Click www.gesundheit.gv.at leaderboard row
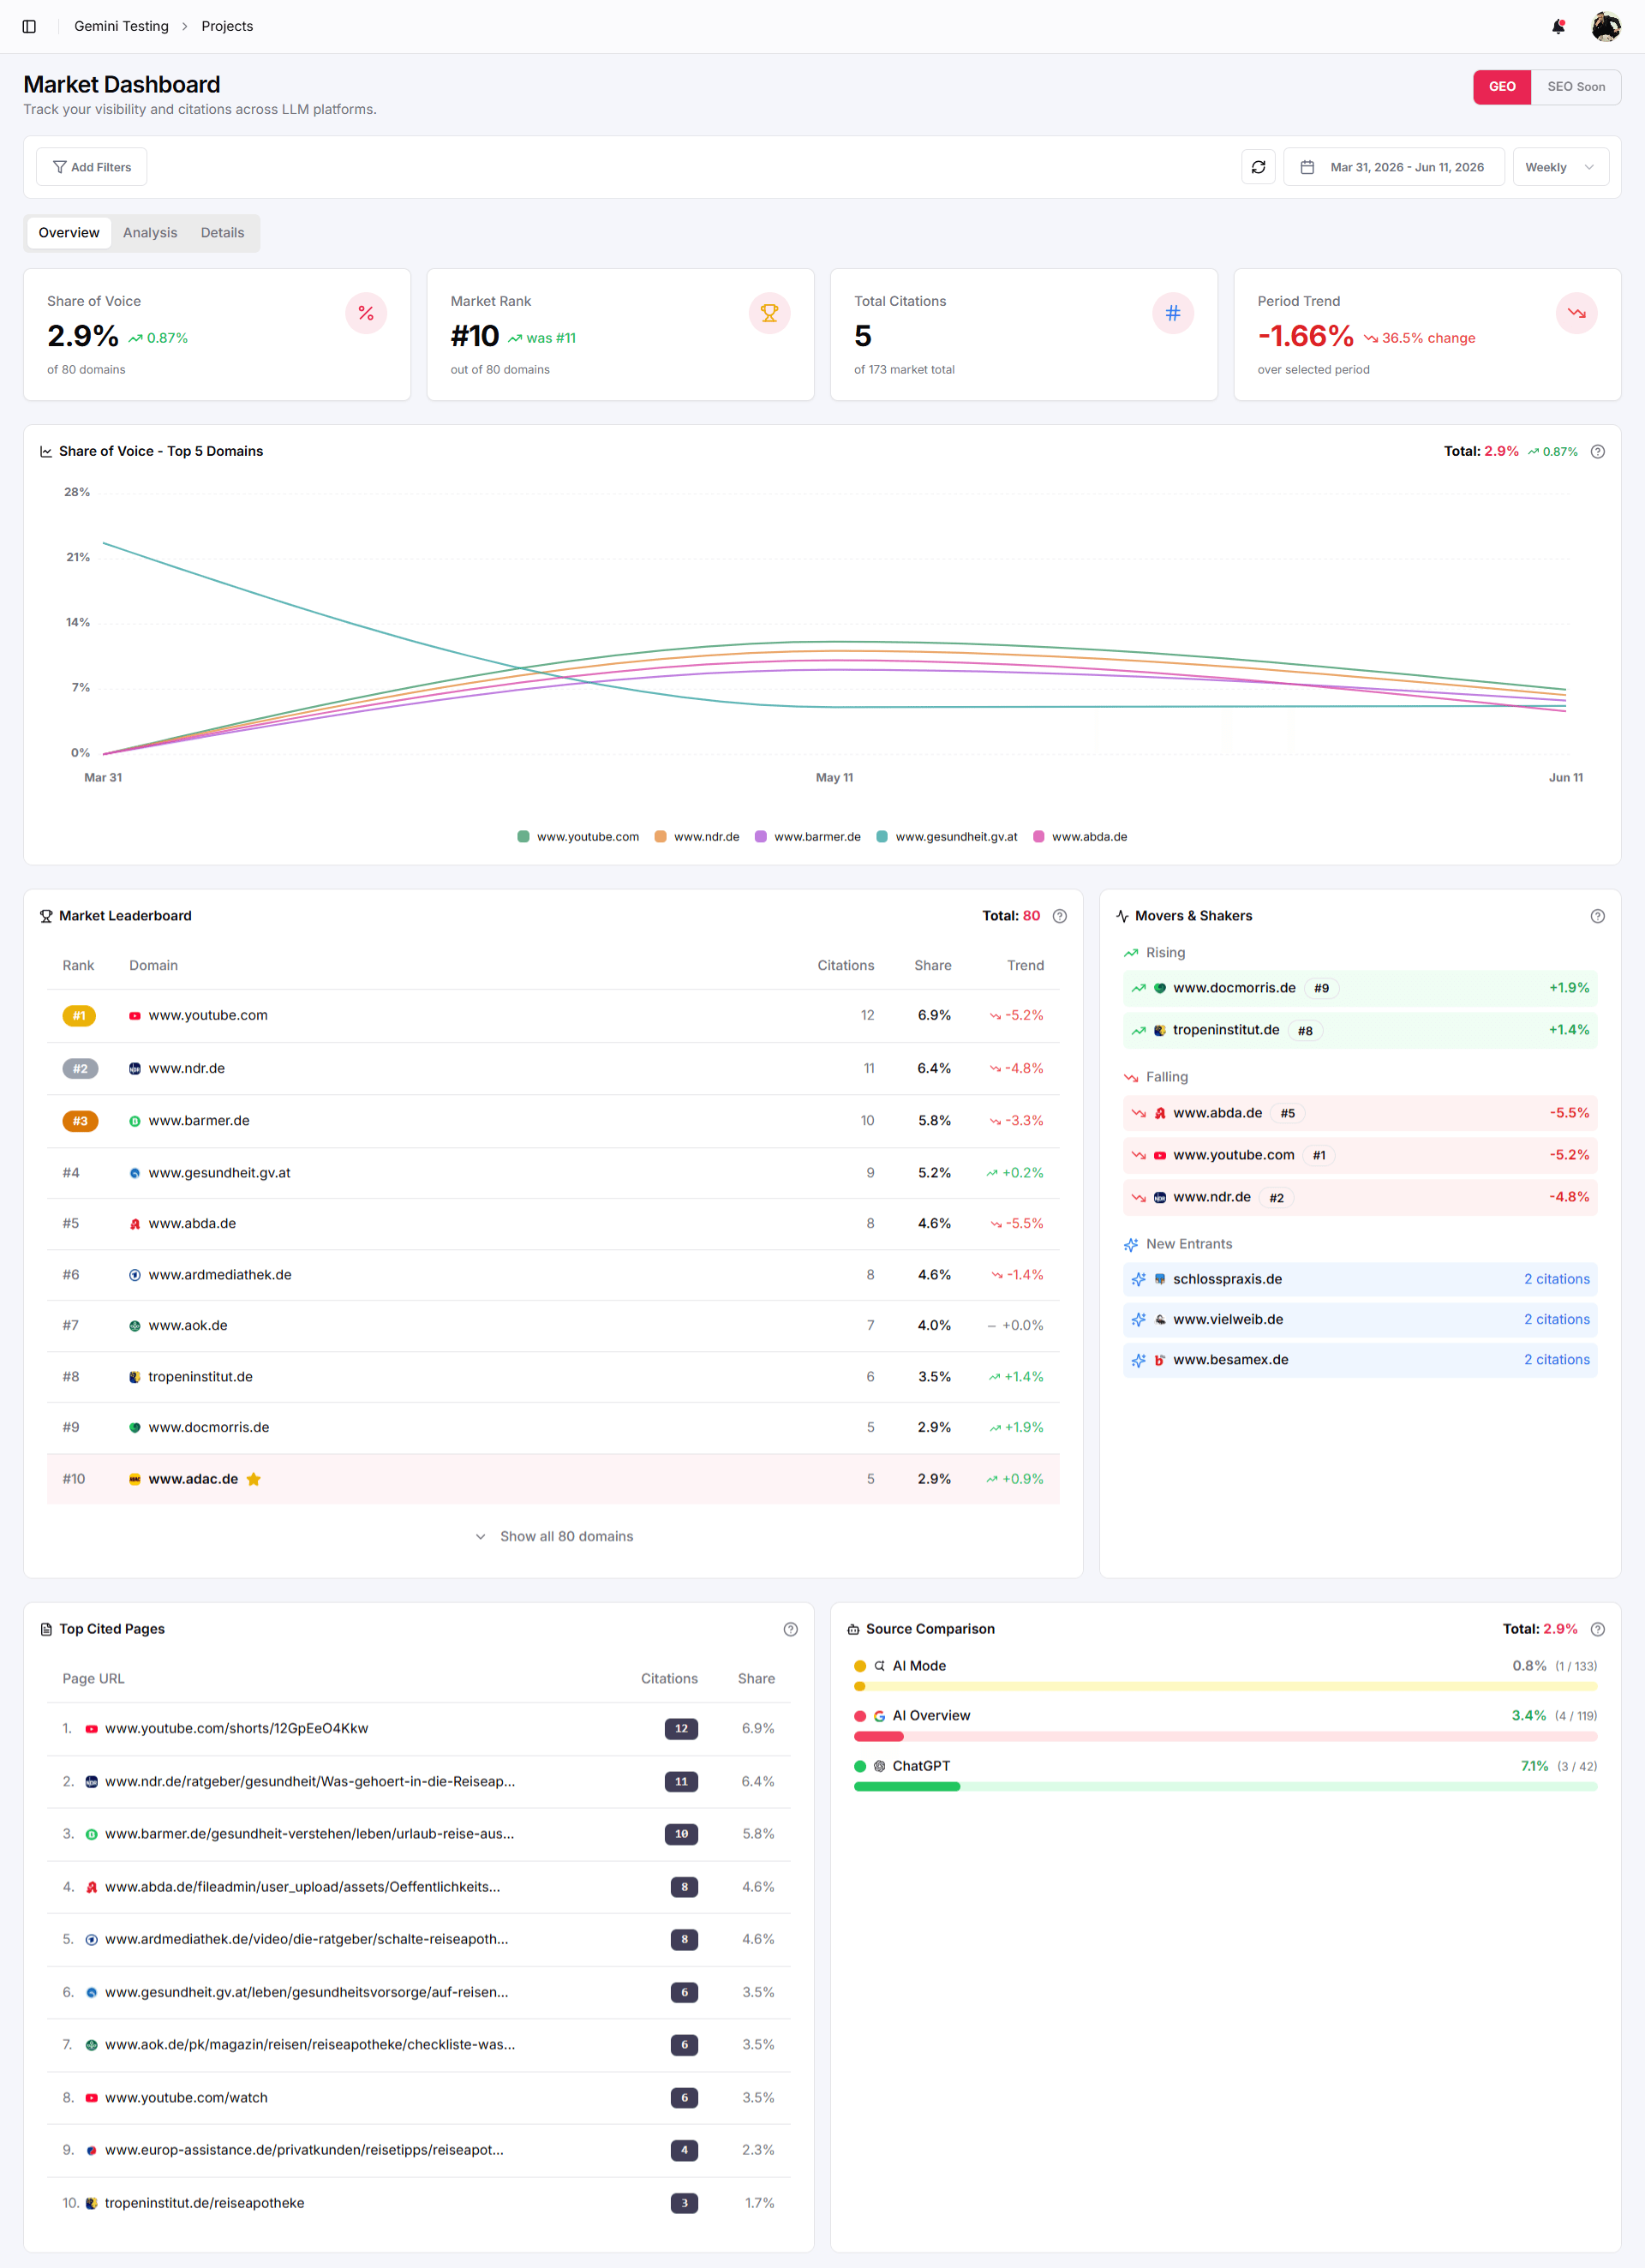The image size is (1645, 2268). coord(553,1172)
